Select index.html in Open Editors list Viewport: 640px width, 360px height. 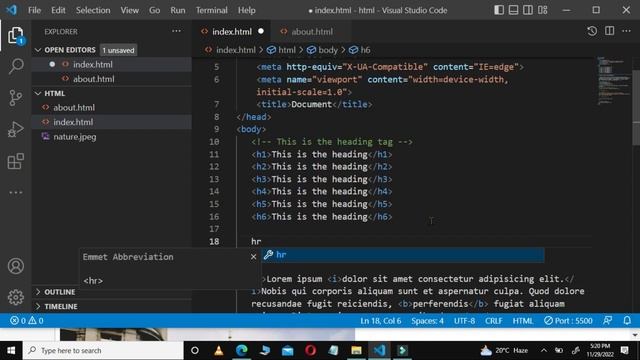pos(93,64)
